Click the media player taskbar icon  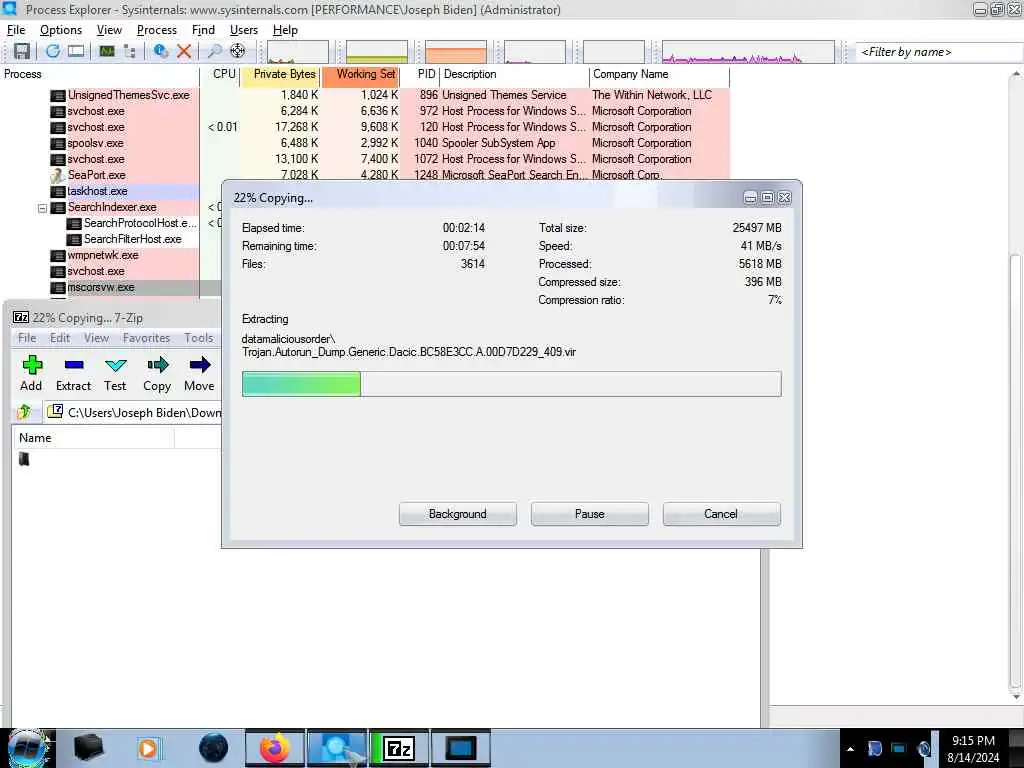(148, 748)
